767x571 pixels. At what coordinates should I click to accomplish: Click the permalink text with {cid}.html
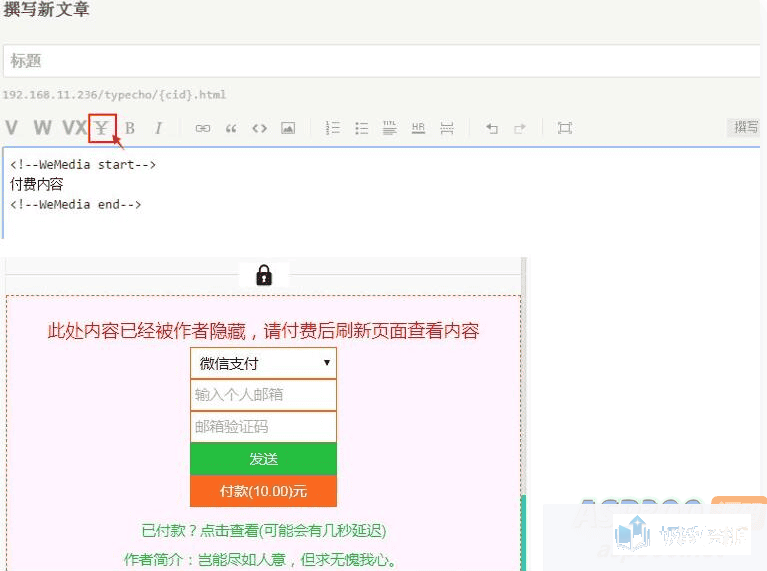114,94
